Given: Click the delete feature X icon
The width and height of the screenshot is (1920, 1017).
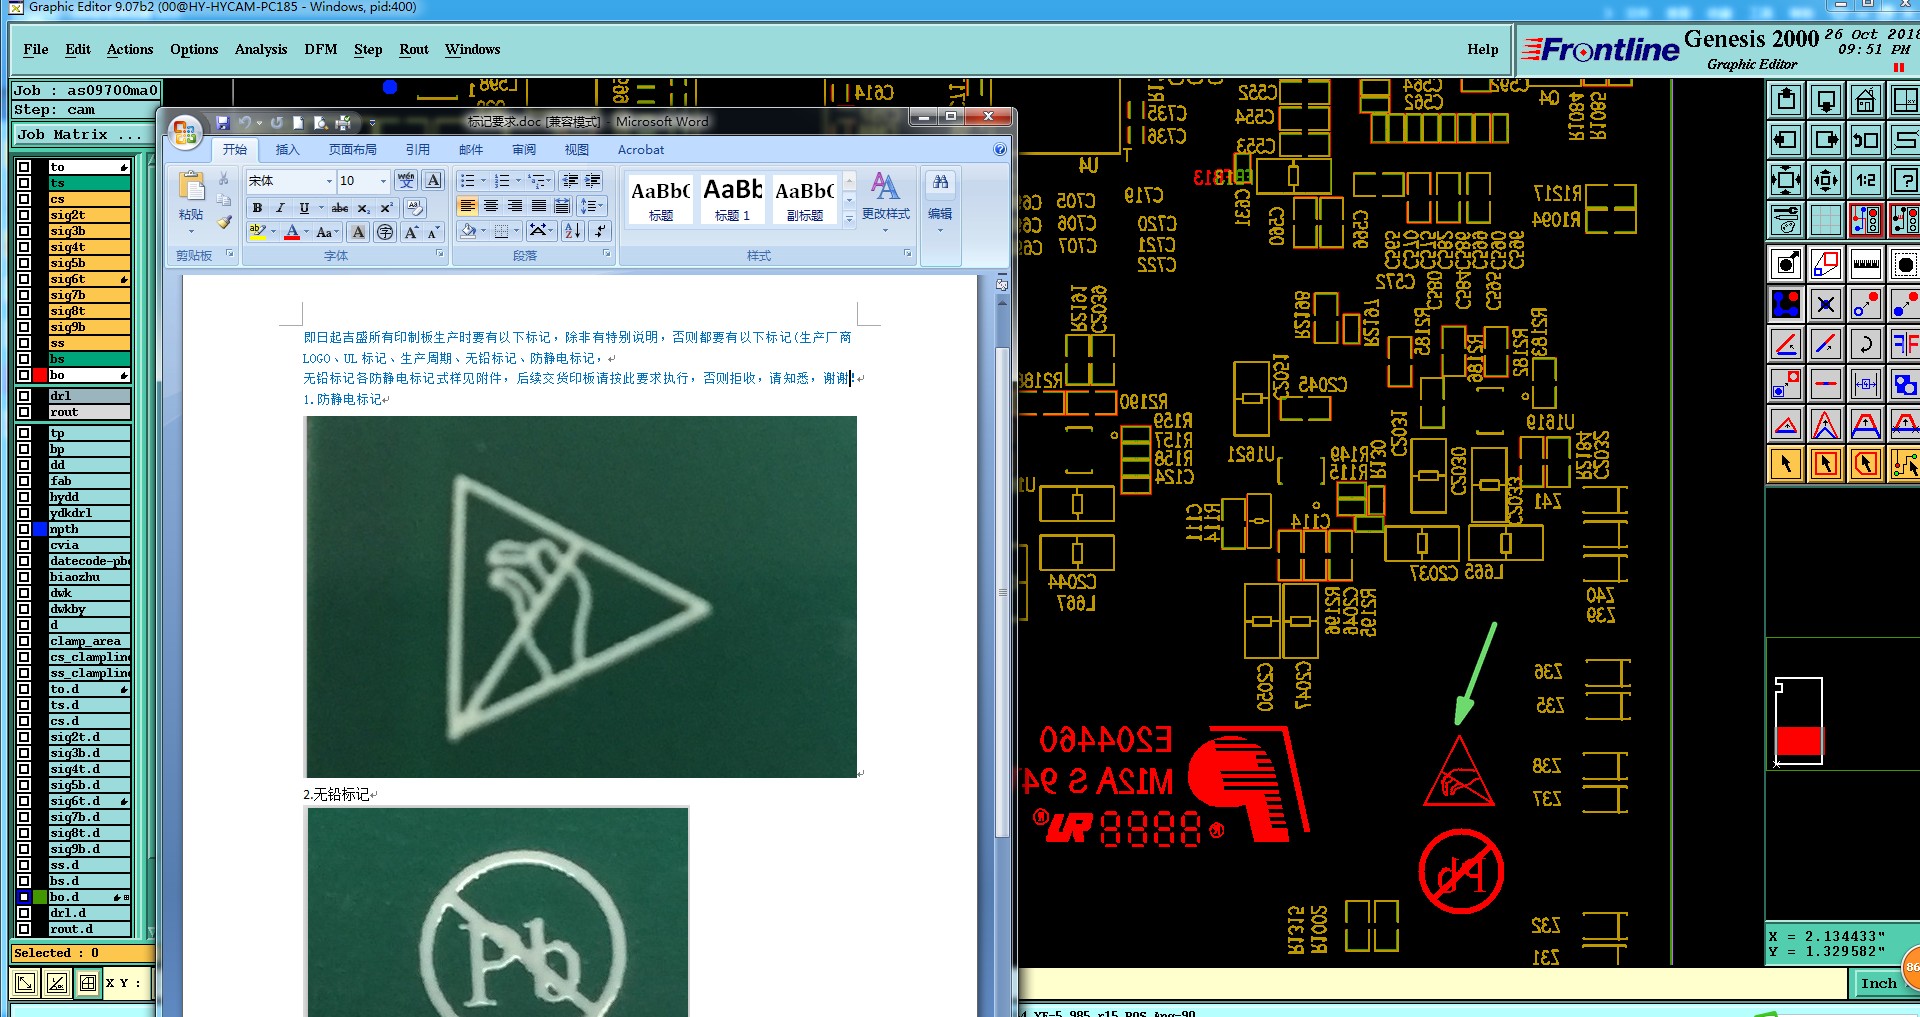Looking at the screenshot, I should click(x=1826, y=304).
